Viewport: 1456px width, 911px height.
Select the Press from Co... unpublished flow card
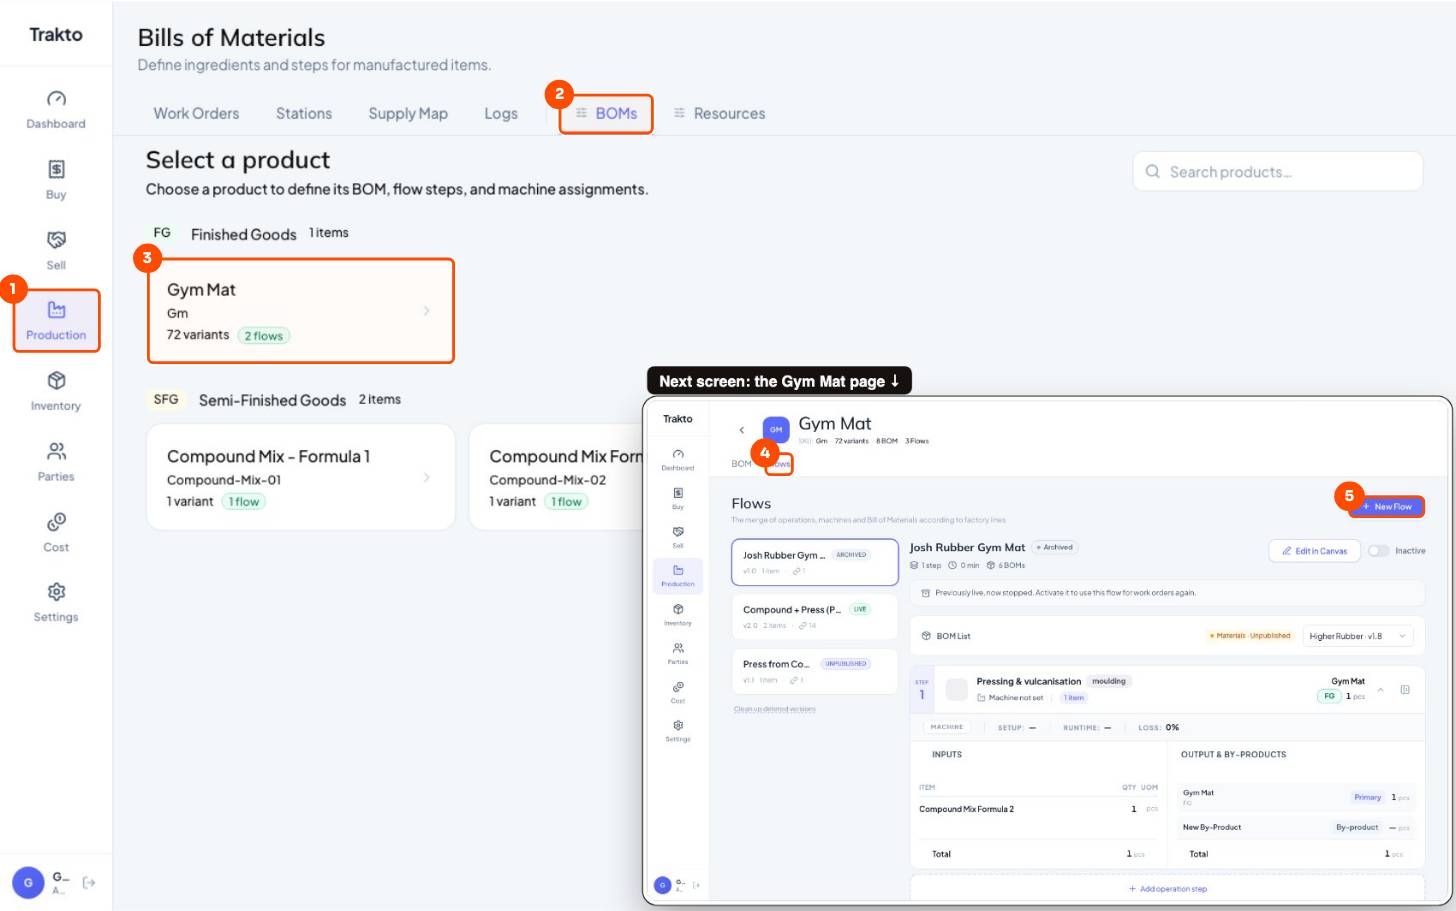point(815,671)
